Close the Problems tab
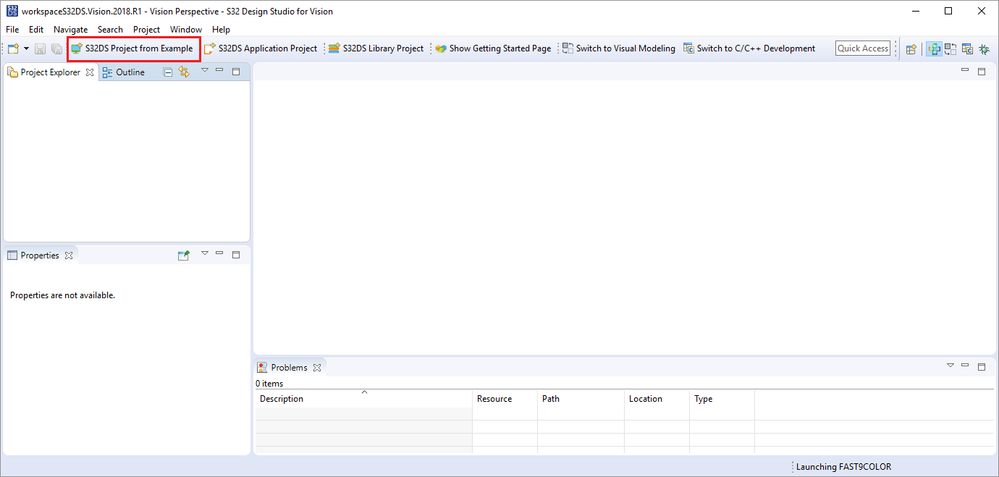Viewport: 999px width, 477px height. 317,367
